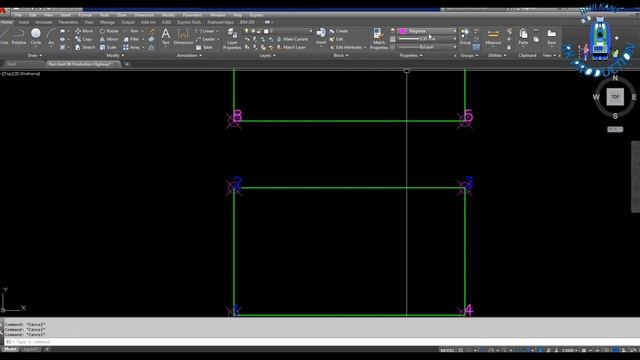Click the magenta color swatch
The height and width of the screenshot is (360, 640).
[403, 31]
